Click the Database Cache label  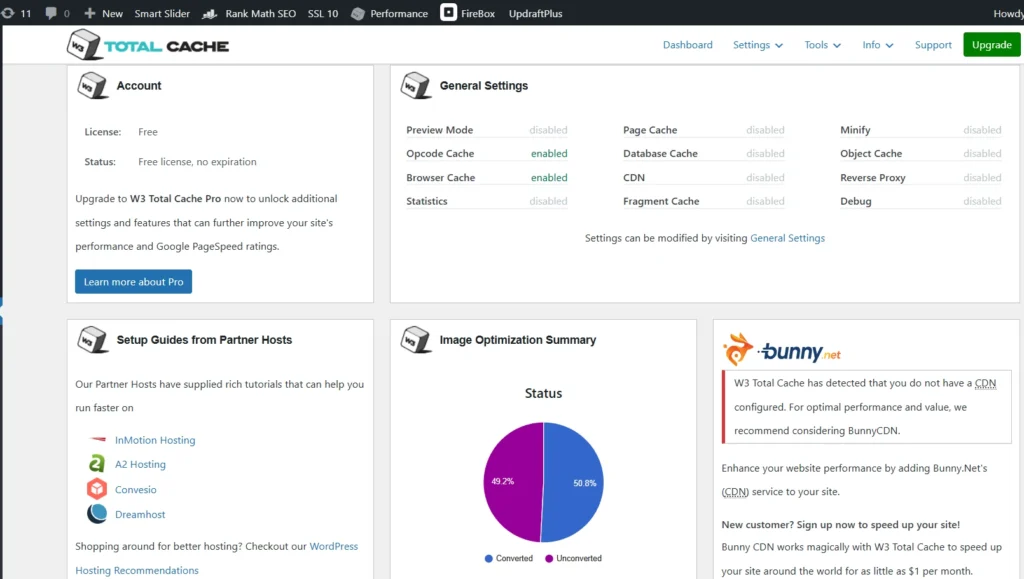pos(660,153)
